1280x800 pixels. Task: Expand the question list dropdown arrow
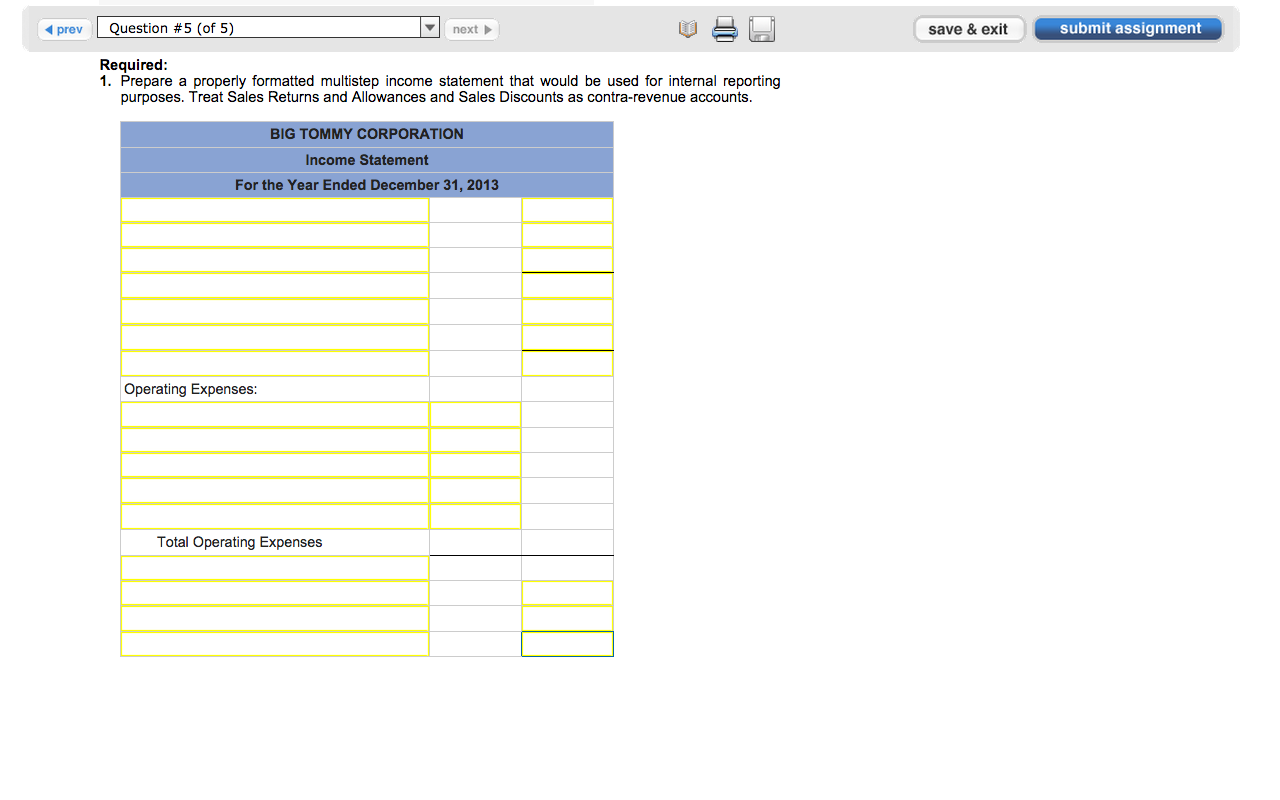point(430,28)
